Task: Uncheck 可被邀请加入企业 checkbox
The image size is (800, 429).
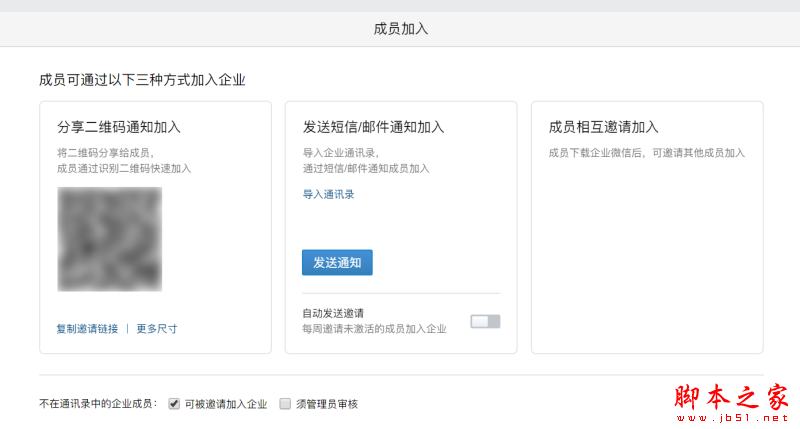Action: pos(174,404)
